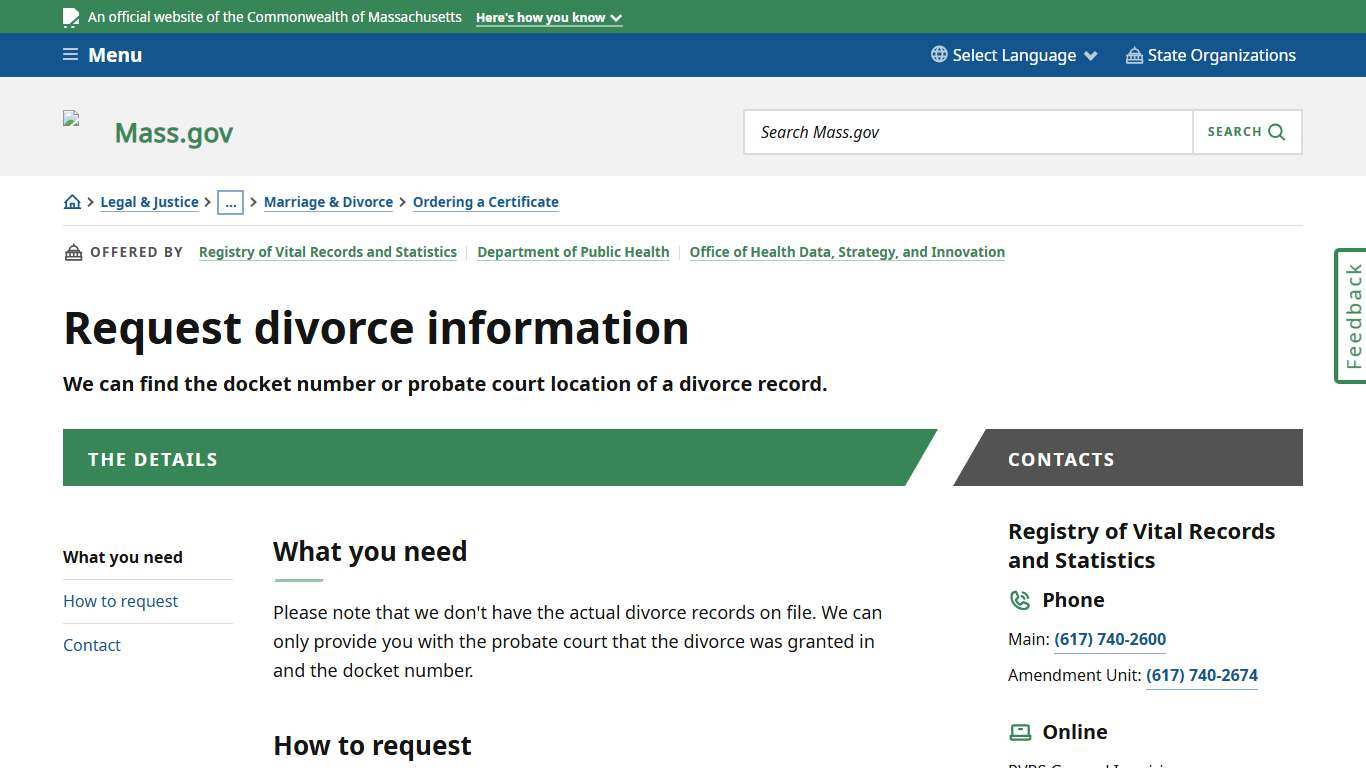Select Menu in the navigation bar
Viewport: 1366px width, 768px height.
pos(115,54)
